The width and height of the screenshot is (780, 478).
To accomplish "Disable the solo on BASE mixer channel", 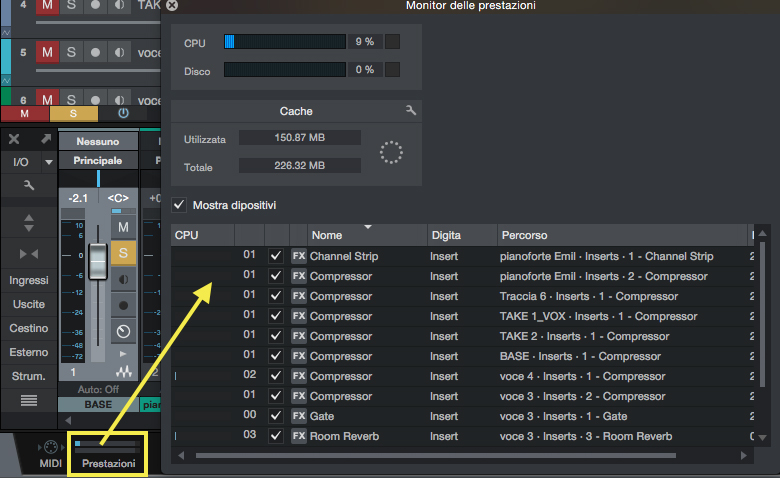I will click(123, 253).
